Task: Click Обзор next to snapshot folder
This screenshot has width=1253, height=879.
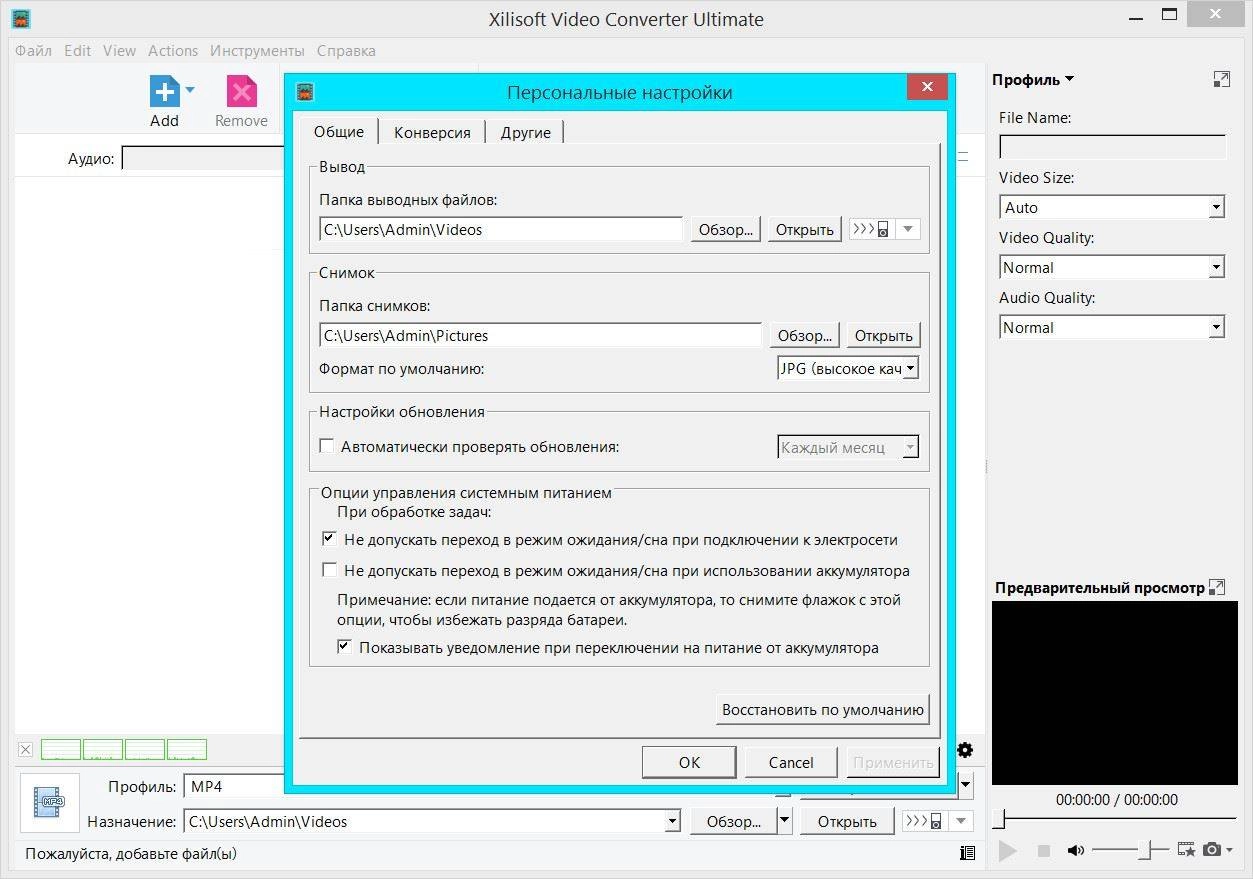Action: 804,335
